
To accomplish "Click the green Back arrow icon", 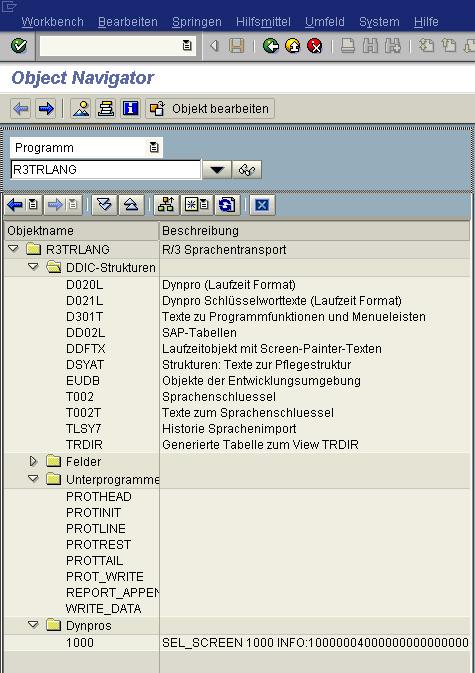I will point(271,45).
